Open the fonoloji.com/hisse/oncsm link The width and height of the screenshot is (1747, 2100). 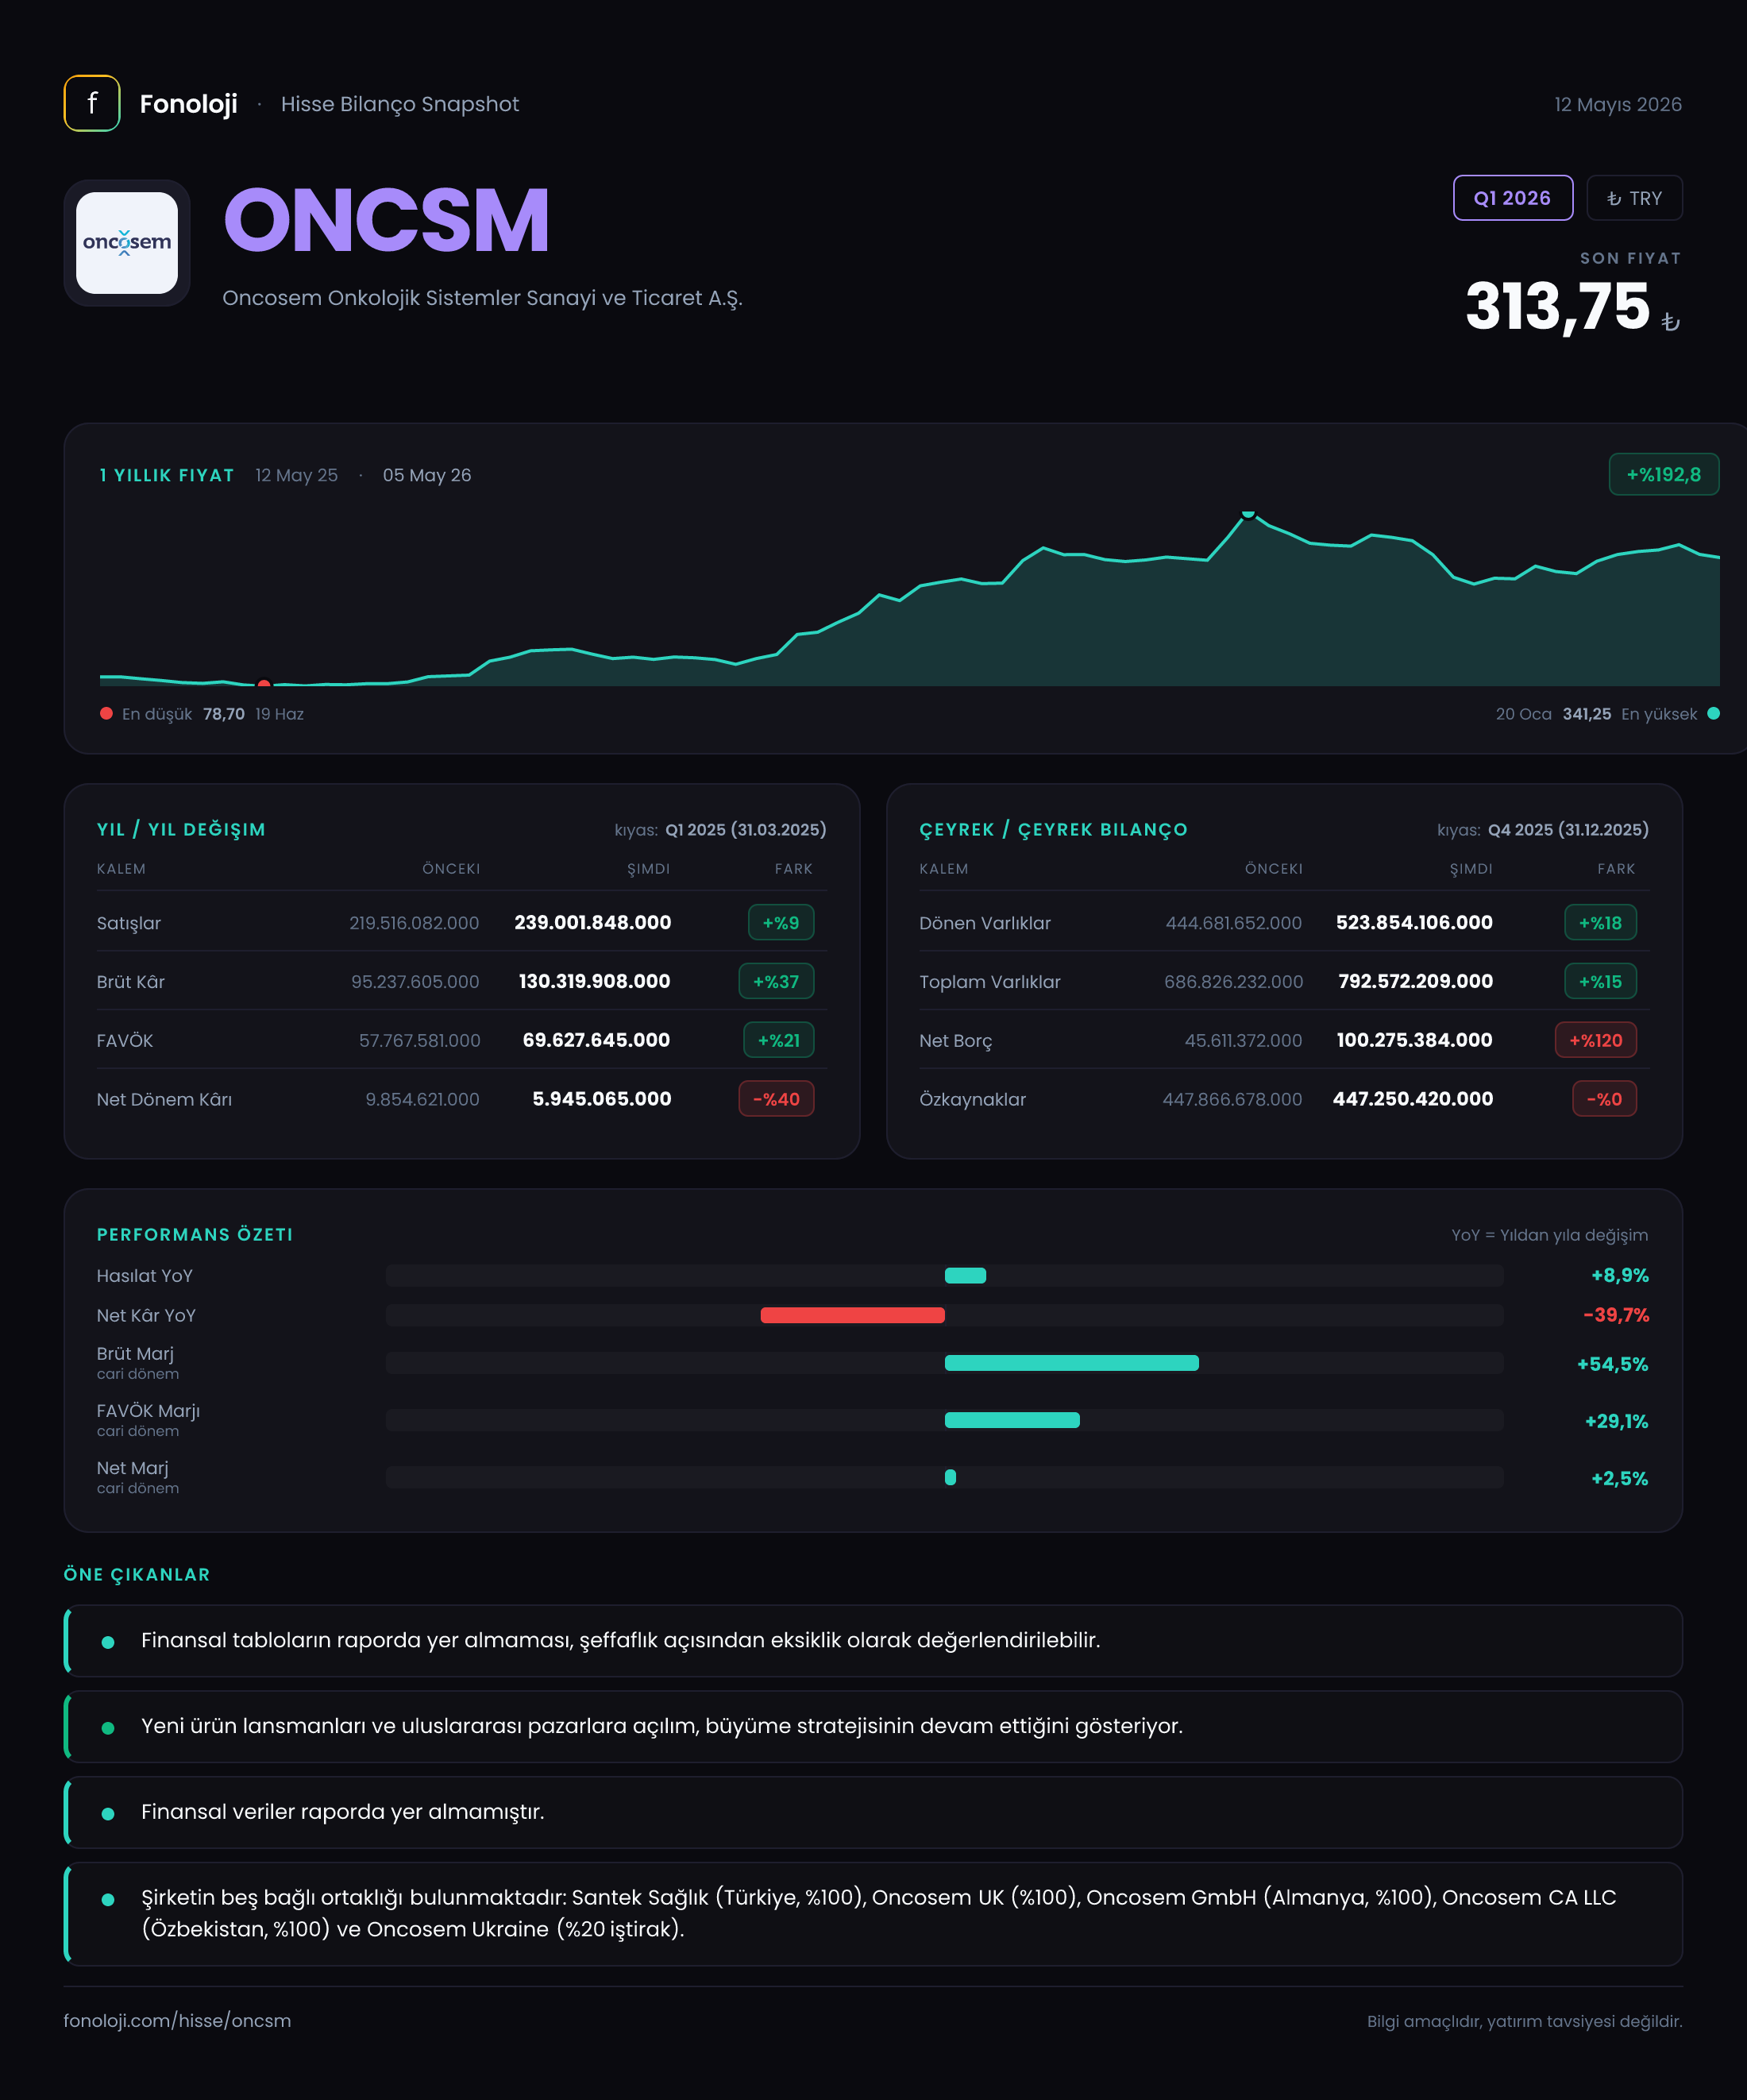click(177, 2020)
